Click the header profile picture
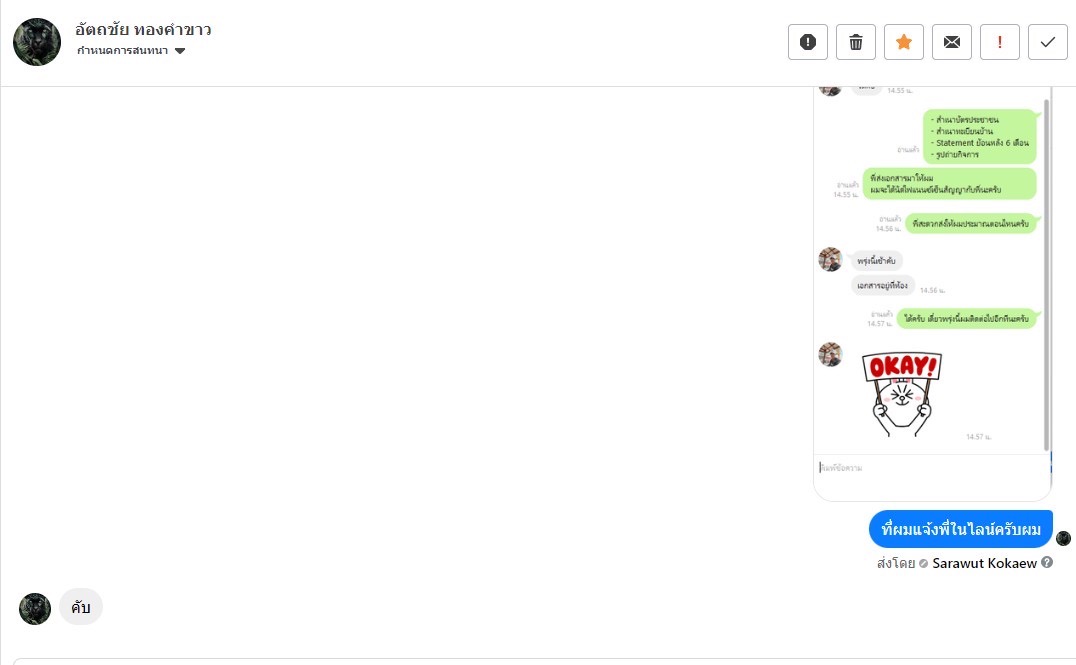The image size is (1076, 665). point(36,42)
